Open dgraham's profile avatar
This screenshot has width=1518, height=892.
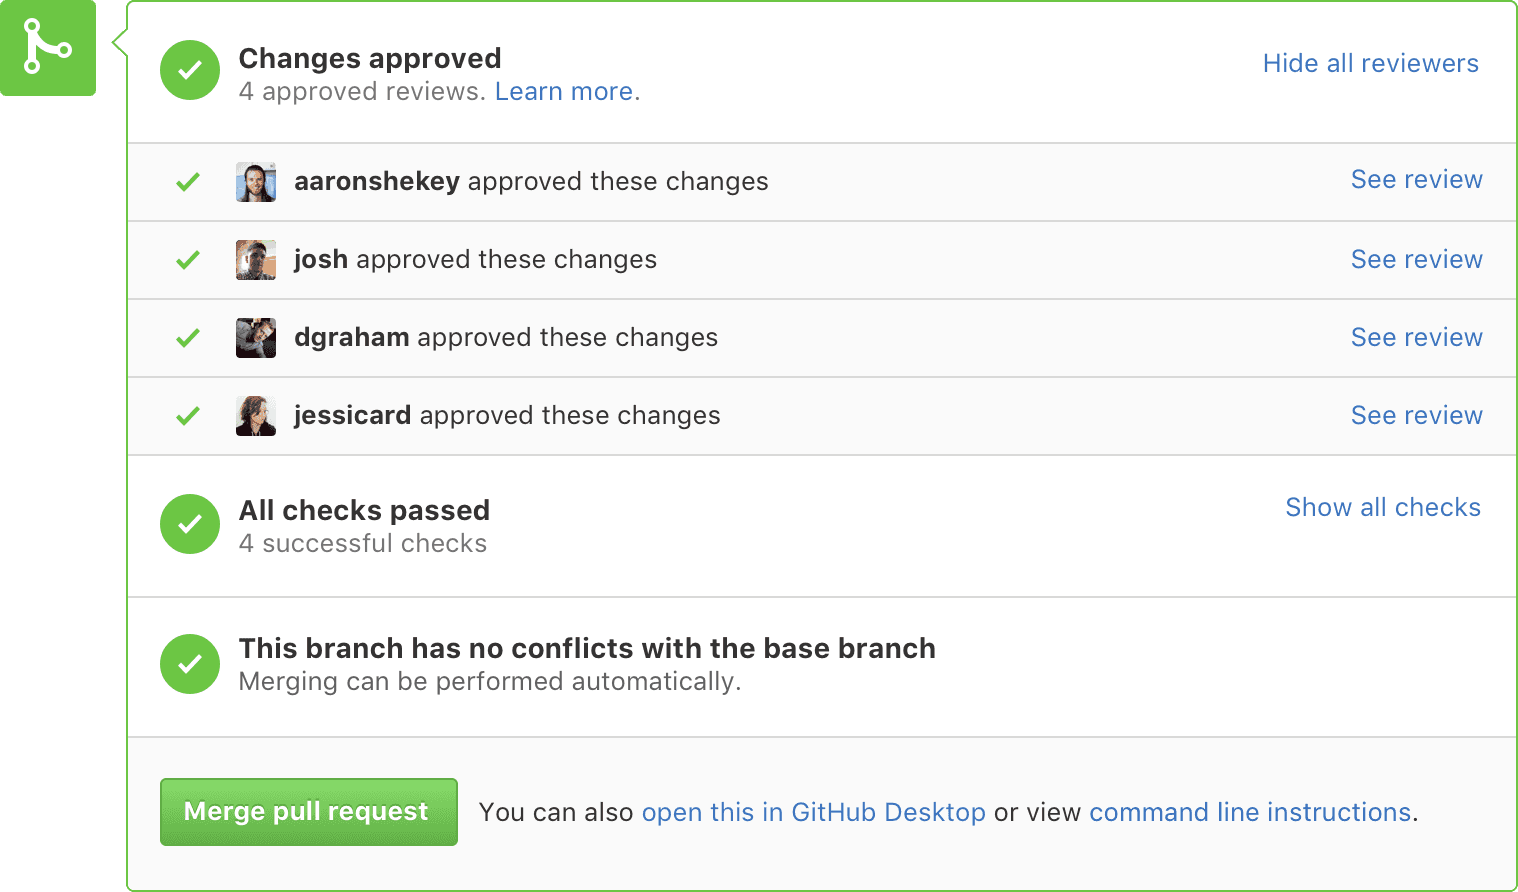point(255,338)
